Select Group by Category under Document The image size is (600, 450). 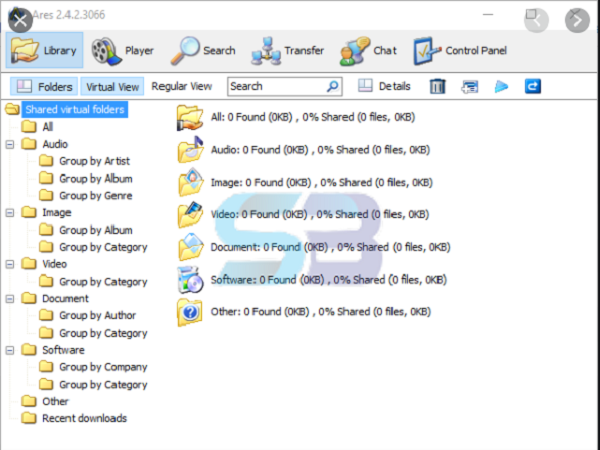tap(103, 333)
